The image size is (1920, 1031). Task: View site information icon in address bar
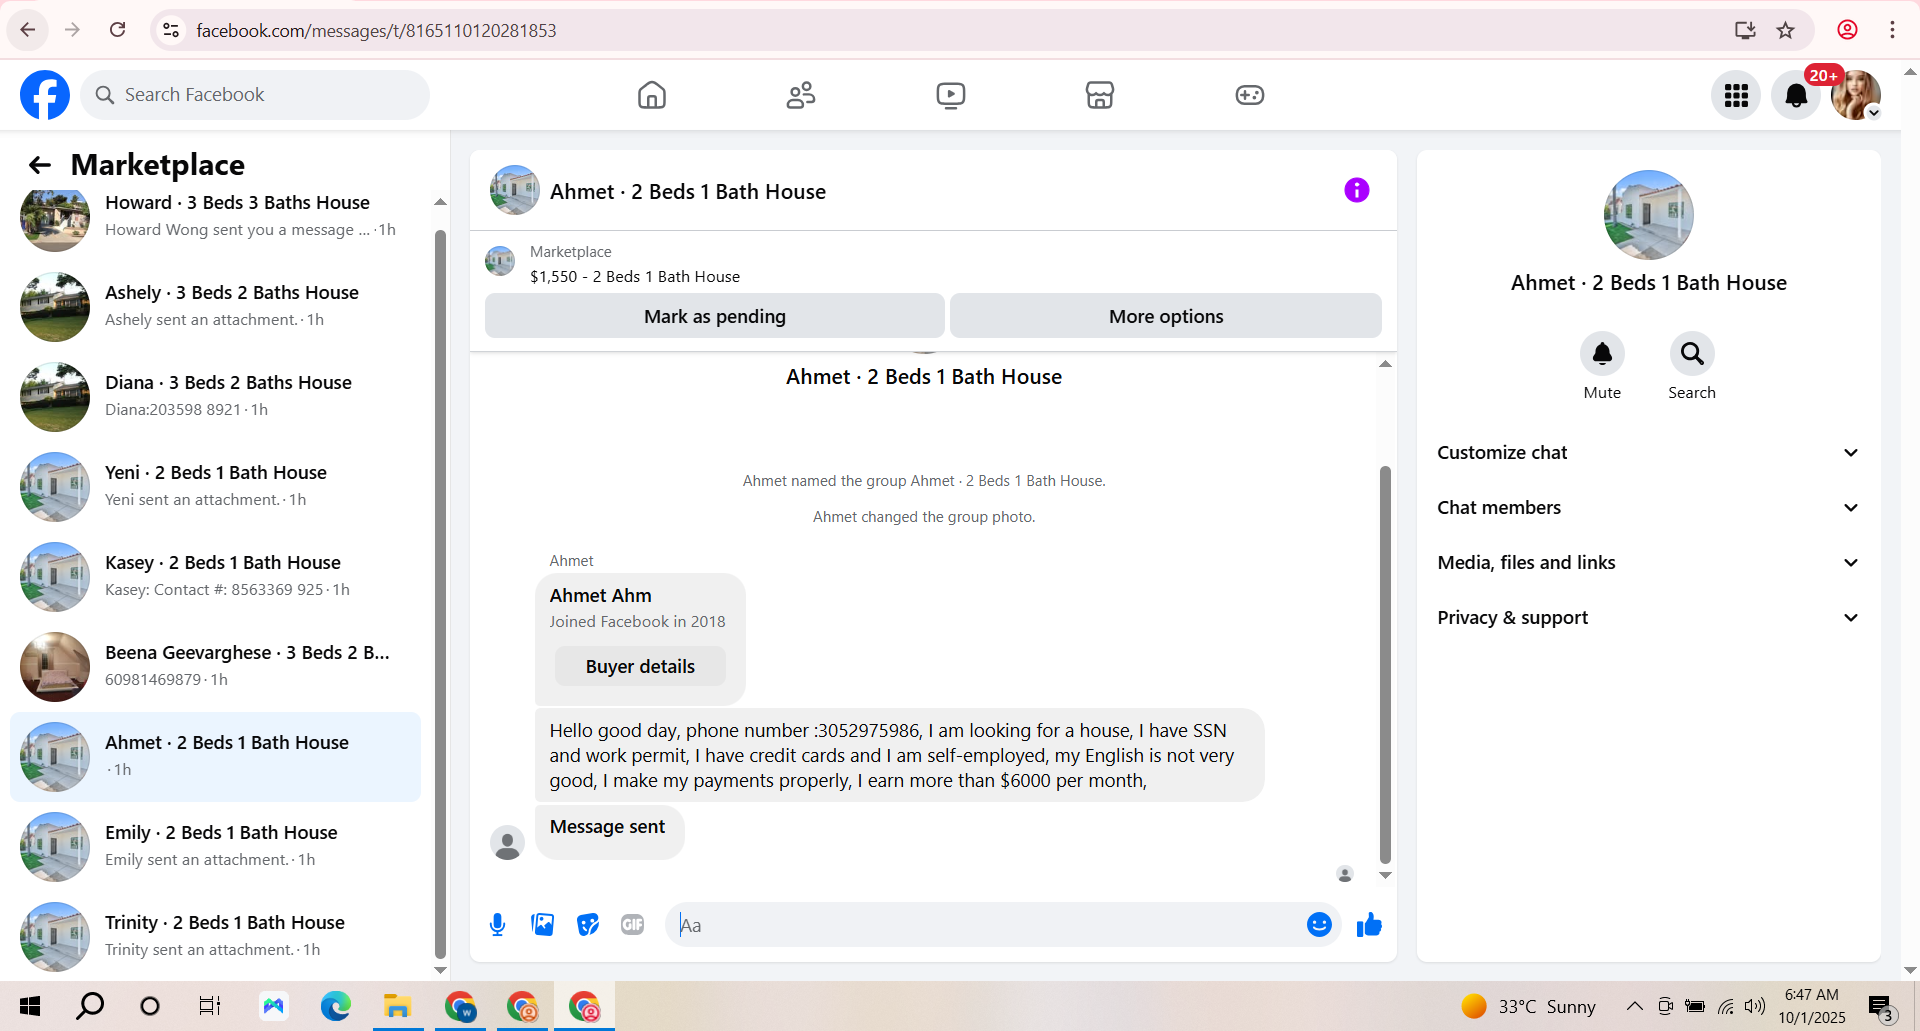point(171,30)
